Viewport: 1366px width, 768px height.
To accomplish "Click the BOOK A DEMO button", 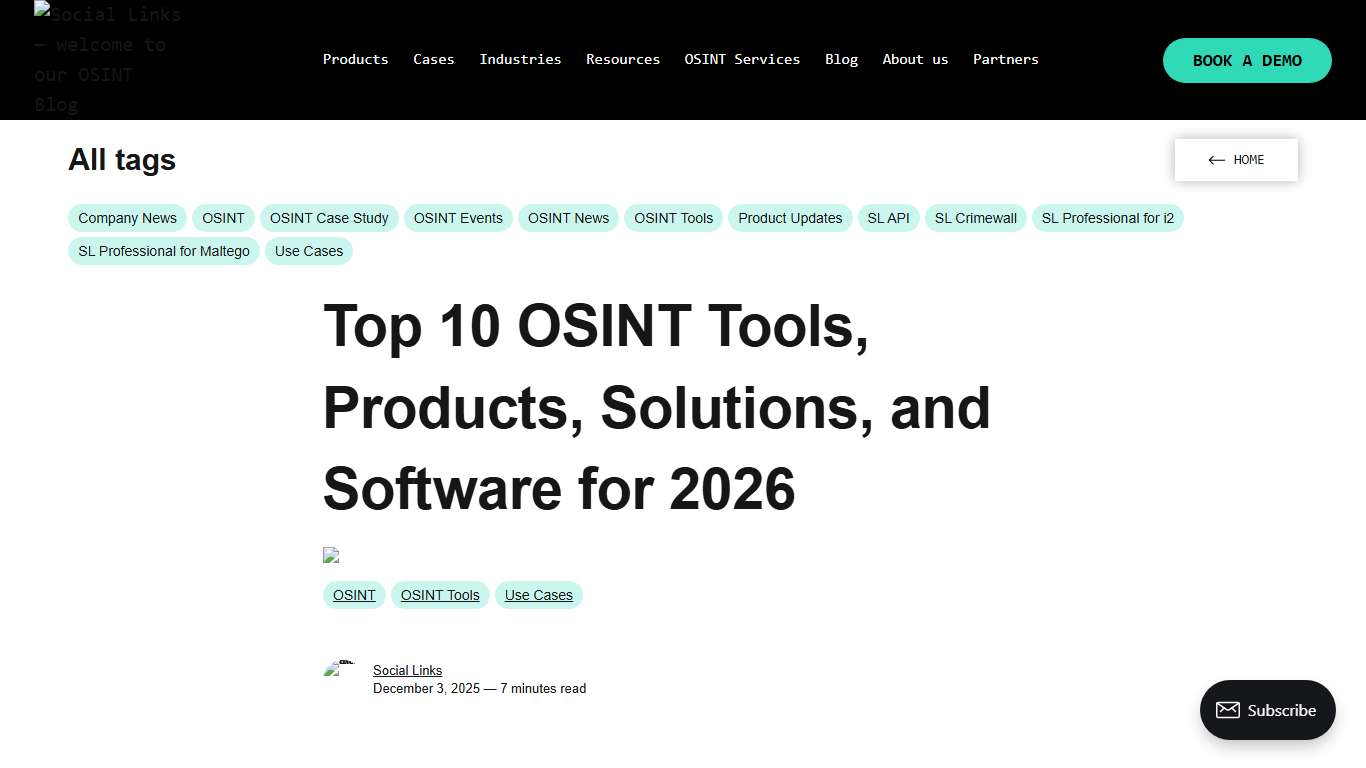I will 1247,60.
